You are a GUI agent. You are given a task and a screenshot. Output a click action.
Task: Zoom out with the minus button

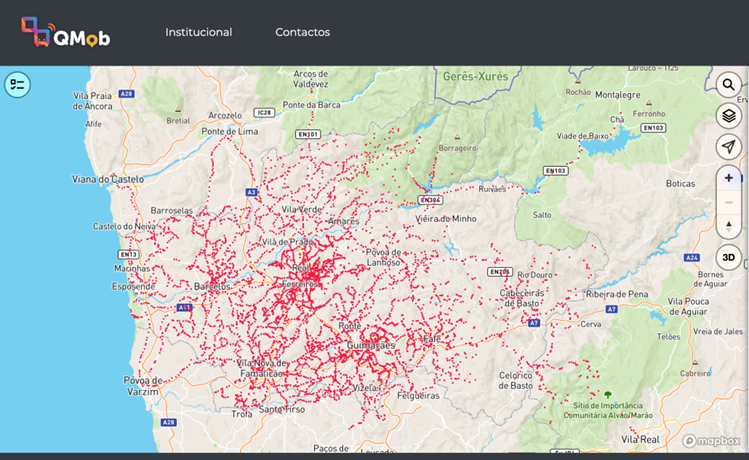pos(728,203)
